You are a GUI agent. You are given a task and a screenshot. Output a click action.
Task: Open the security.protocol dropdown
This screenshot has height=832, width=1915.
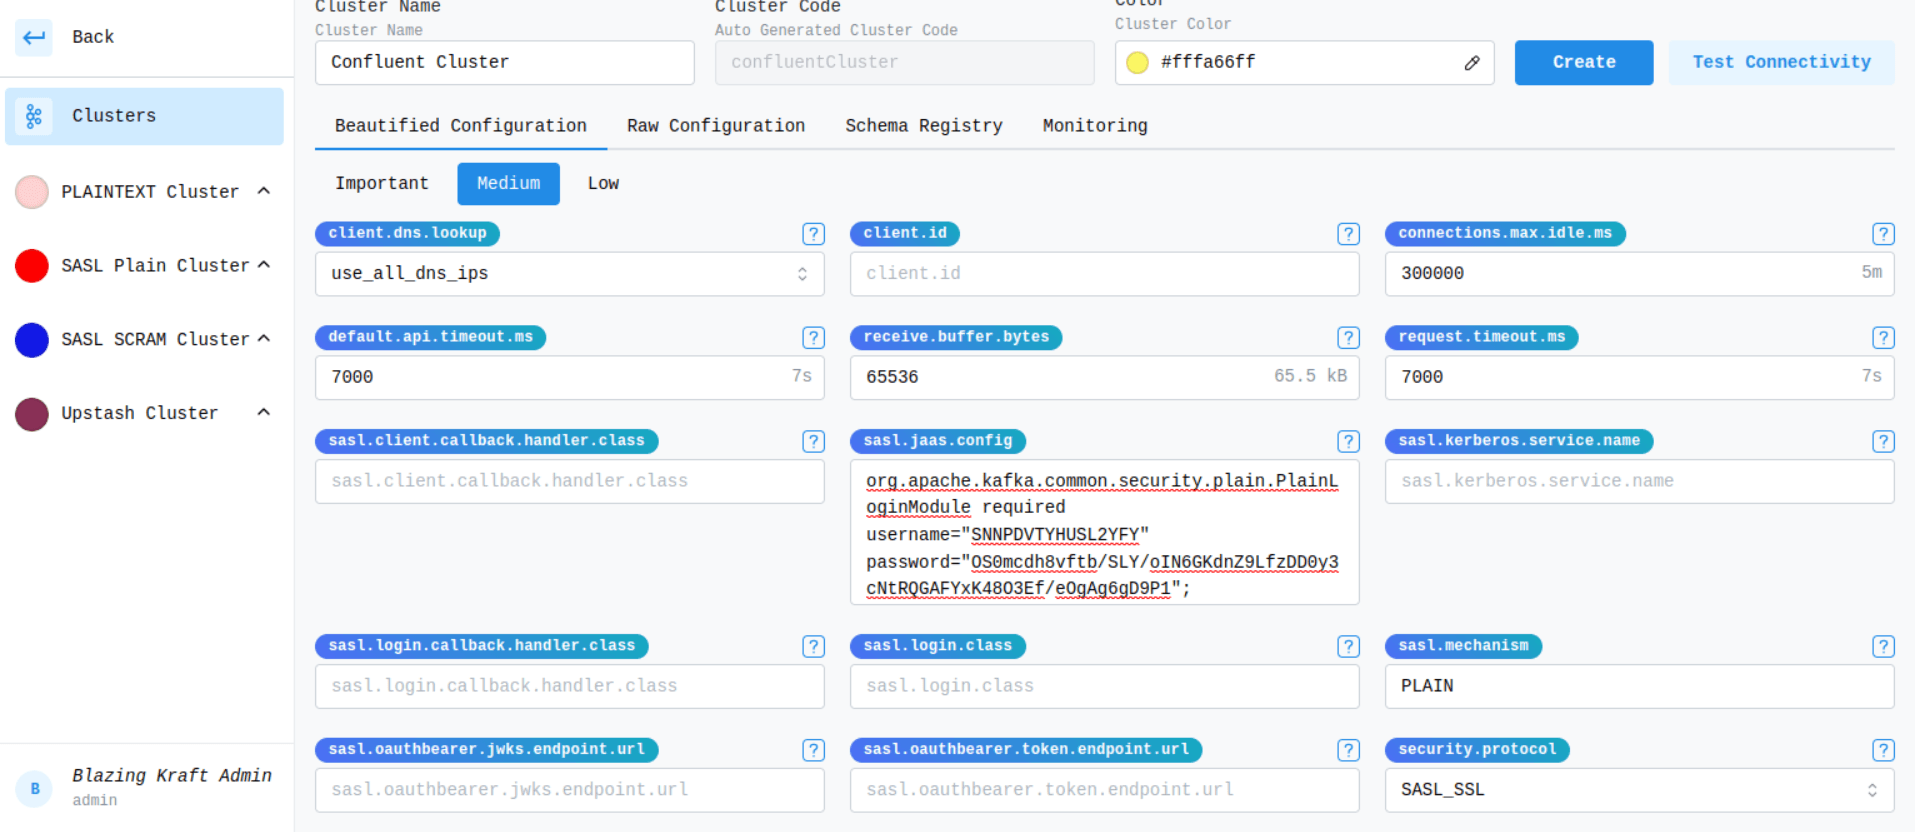[x=1640, y=790]
